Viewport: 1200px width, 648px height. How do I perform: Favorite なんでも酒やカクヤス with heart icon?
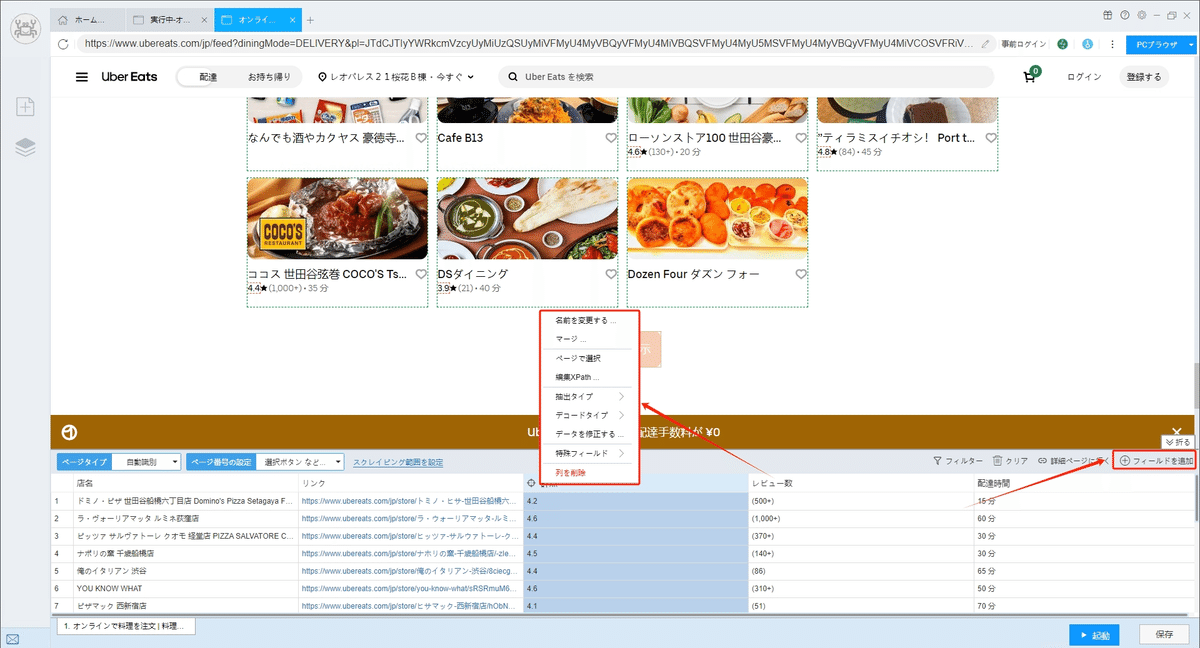pos(421,138)
